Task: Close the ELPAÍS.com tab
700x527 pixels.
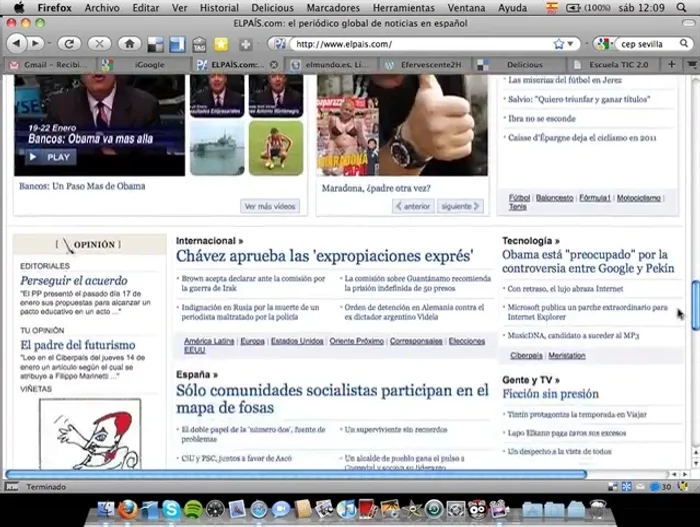Action: [274, 65]
